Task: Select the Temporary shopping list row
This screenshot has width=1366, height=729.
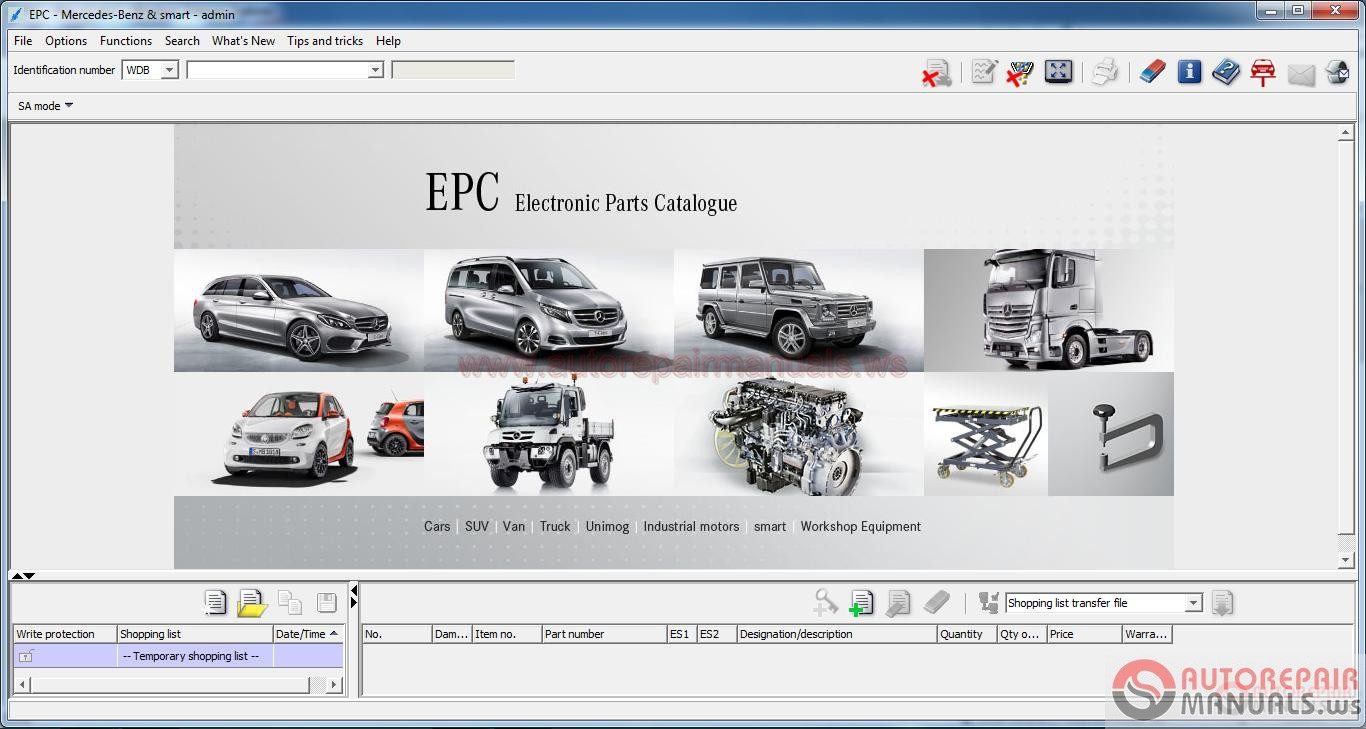Action: click(x=178, y=656)
